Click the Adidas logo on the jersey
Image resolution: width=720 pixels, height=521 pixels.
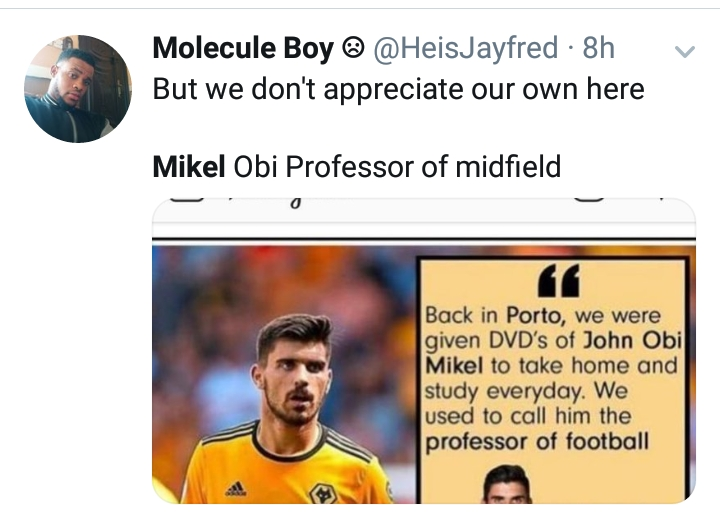click(x=236, y=487)
